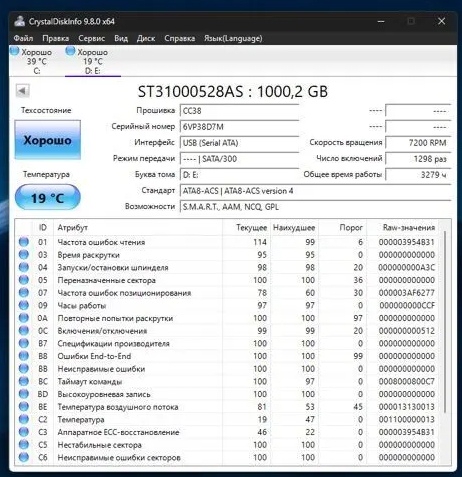The image size is (462, 477).
Task: Click the power-on hours field 3279 ч
Action: click(418, 175)
